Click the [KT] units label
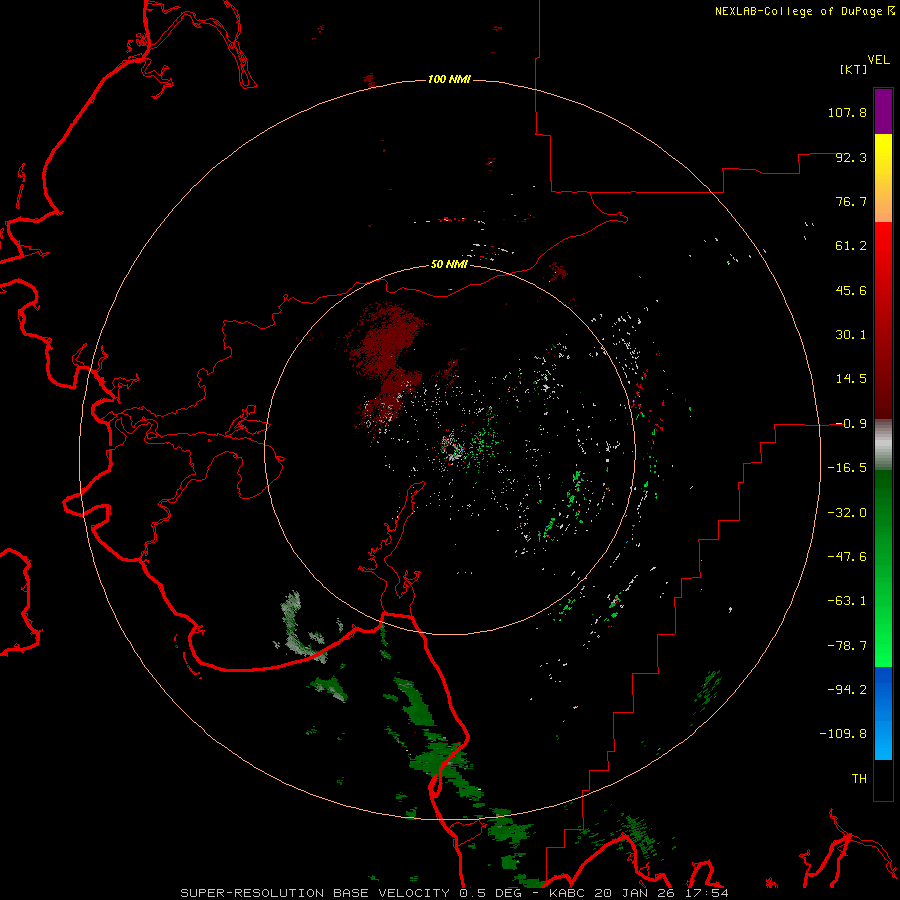 [x=854, y=69]
